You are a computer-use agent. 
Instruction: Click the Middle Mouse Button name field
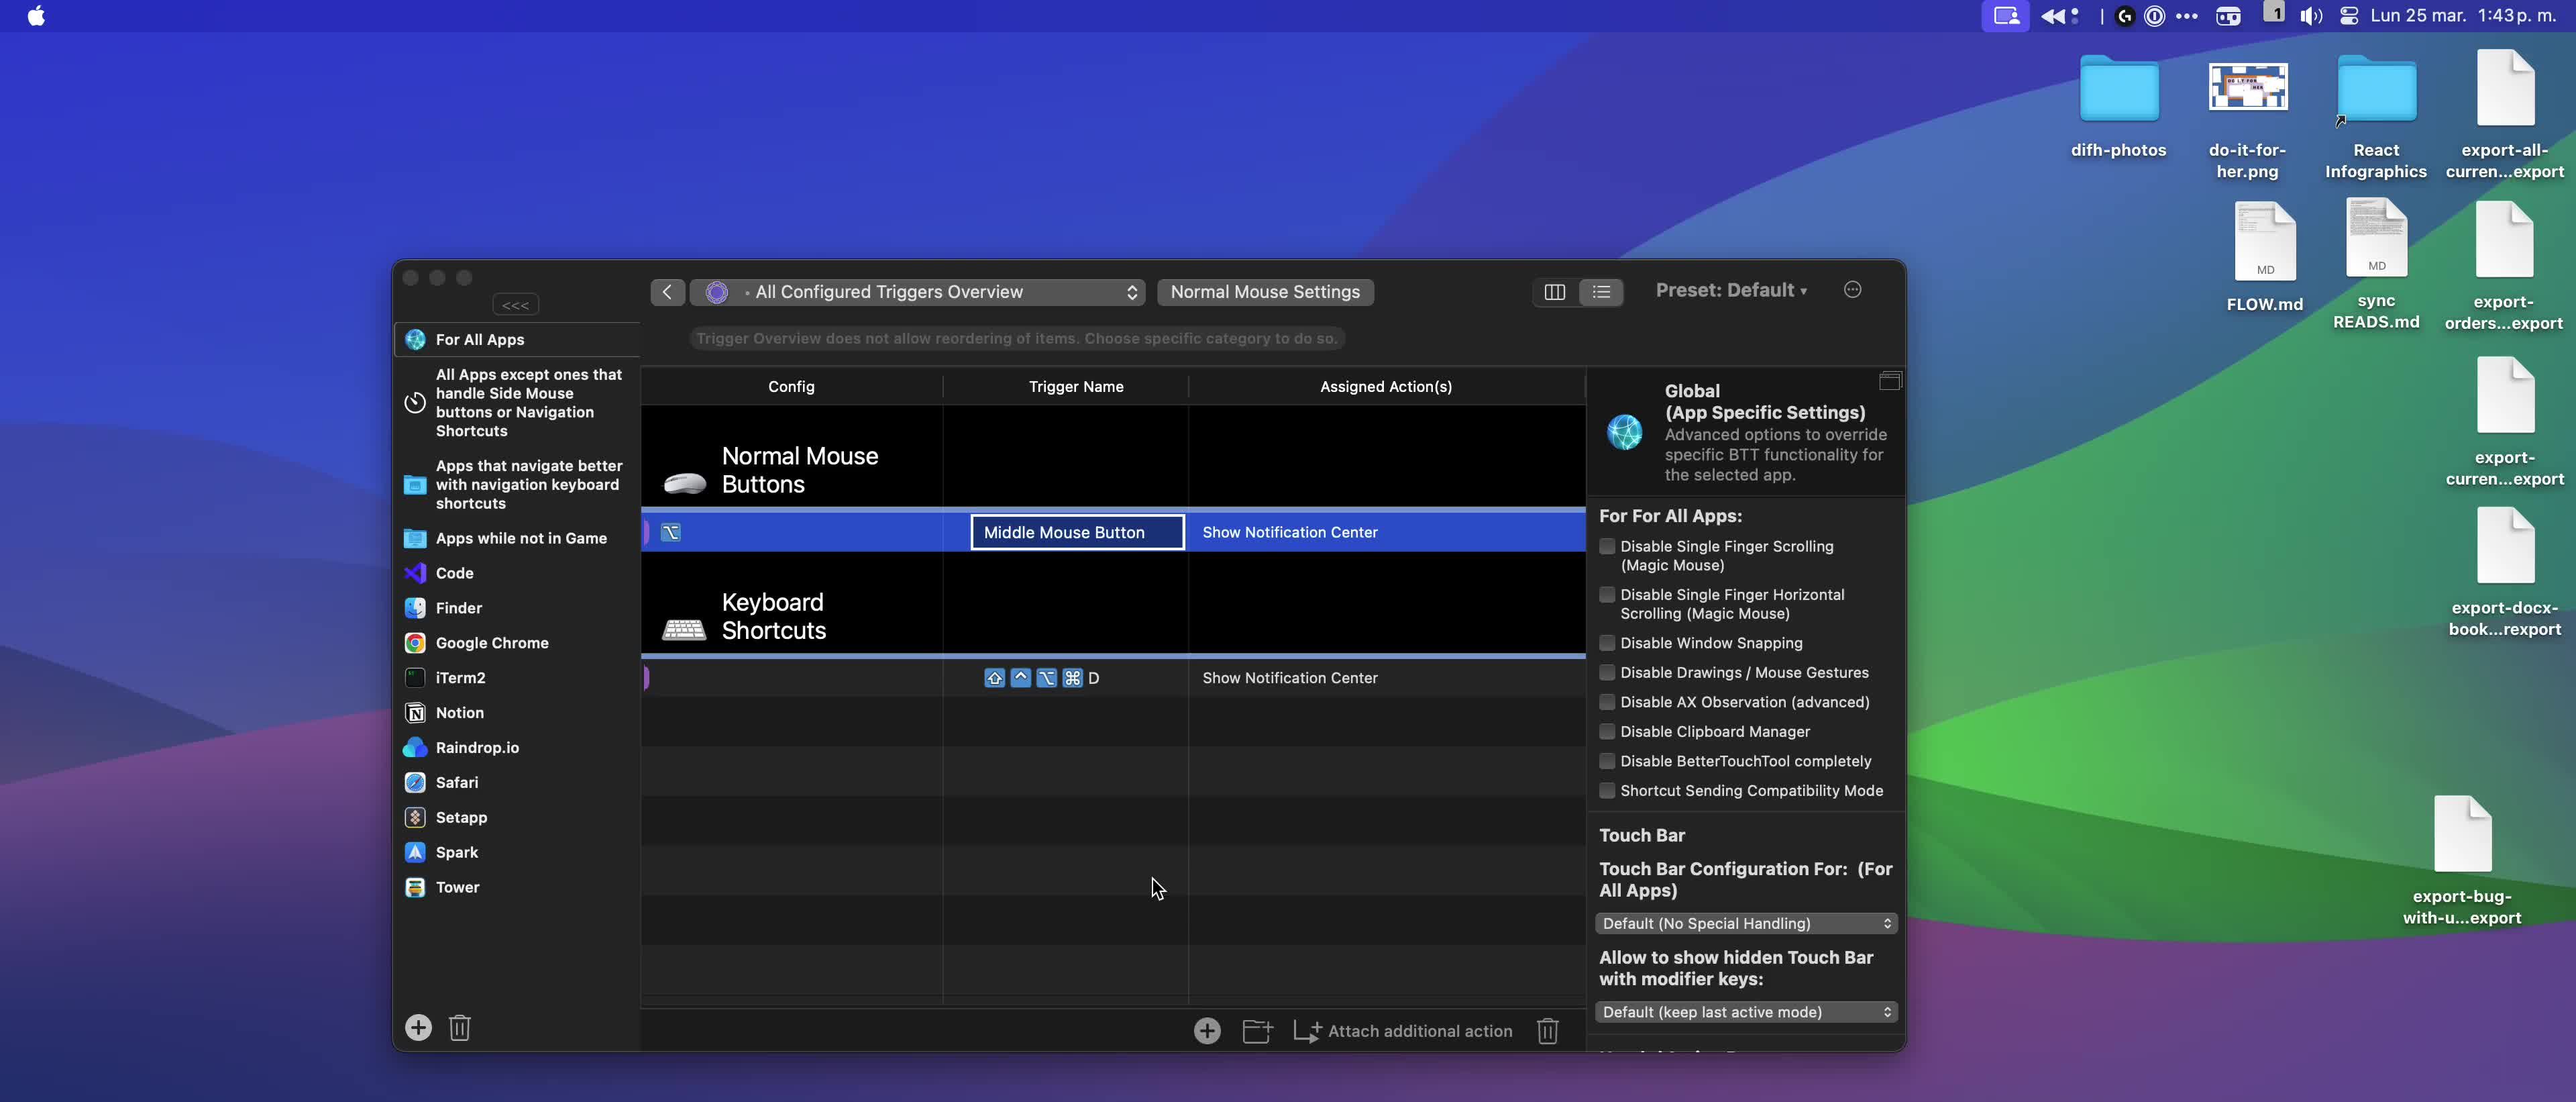click(x=1077, y=533)
